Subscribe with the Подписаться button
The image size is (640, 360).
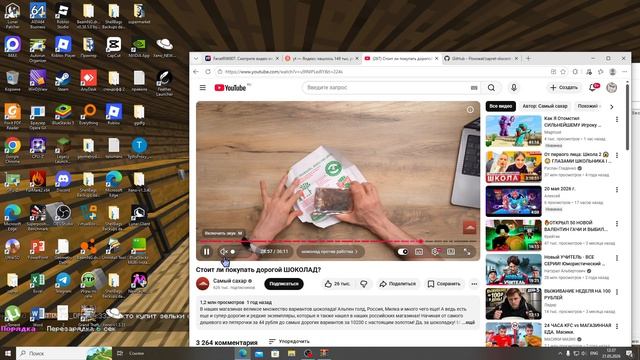284,284
